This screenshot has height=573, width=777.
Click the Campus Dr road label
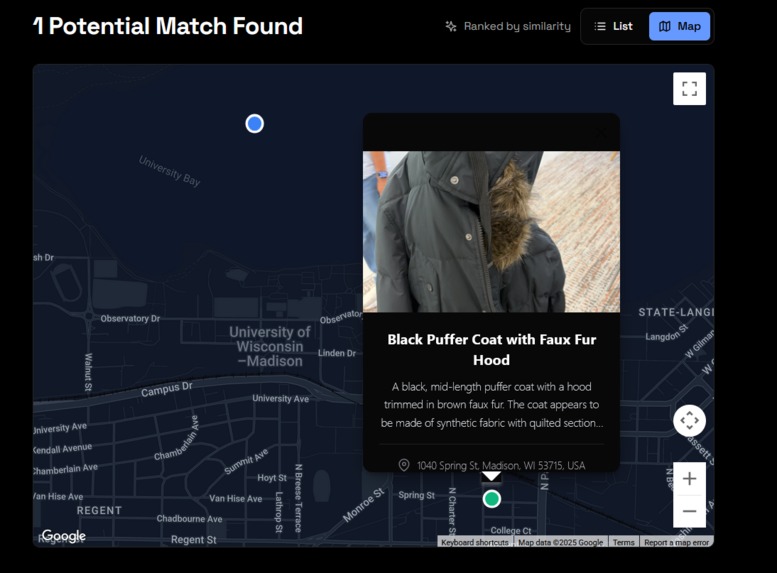coord(166,389)
